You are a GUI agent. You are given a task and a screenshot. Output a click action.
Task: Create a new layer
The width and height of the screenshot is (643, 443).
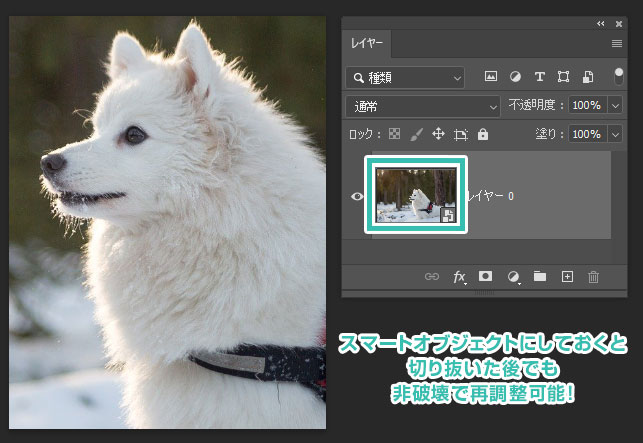[567, 277]
